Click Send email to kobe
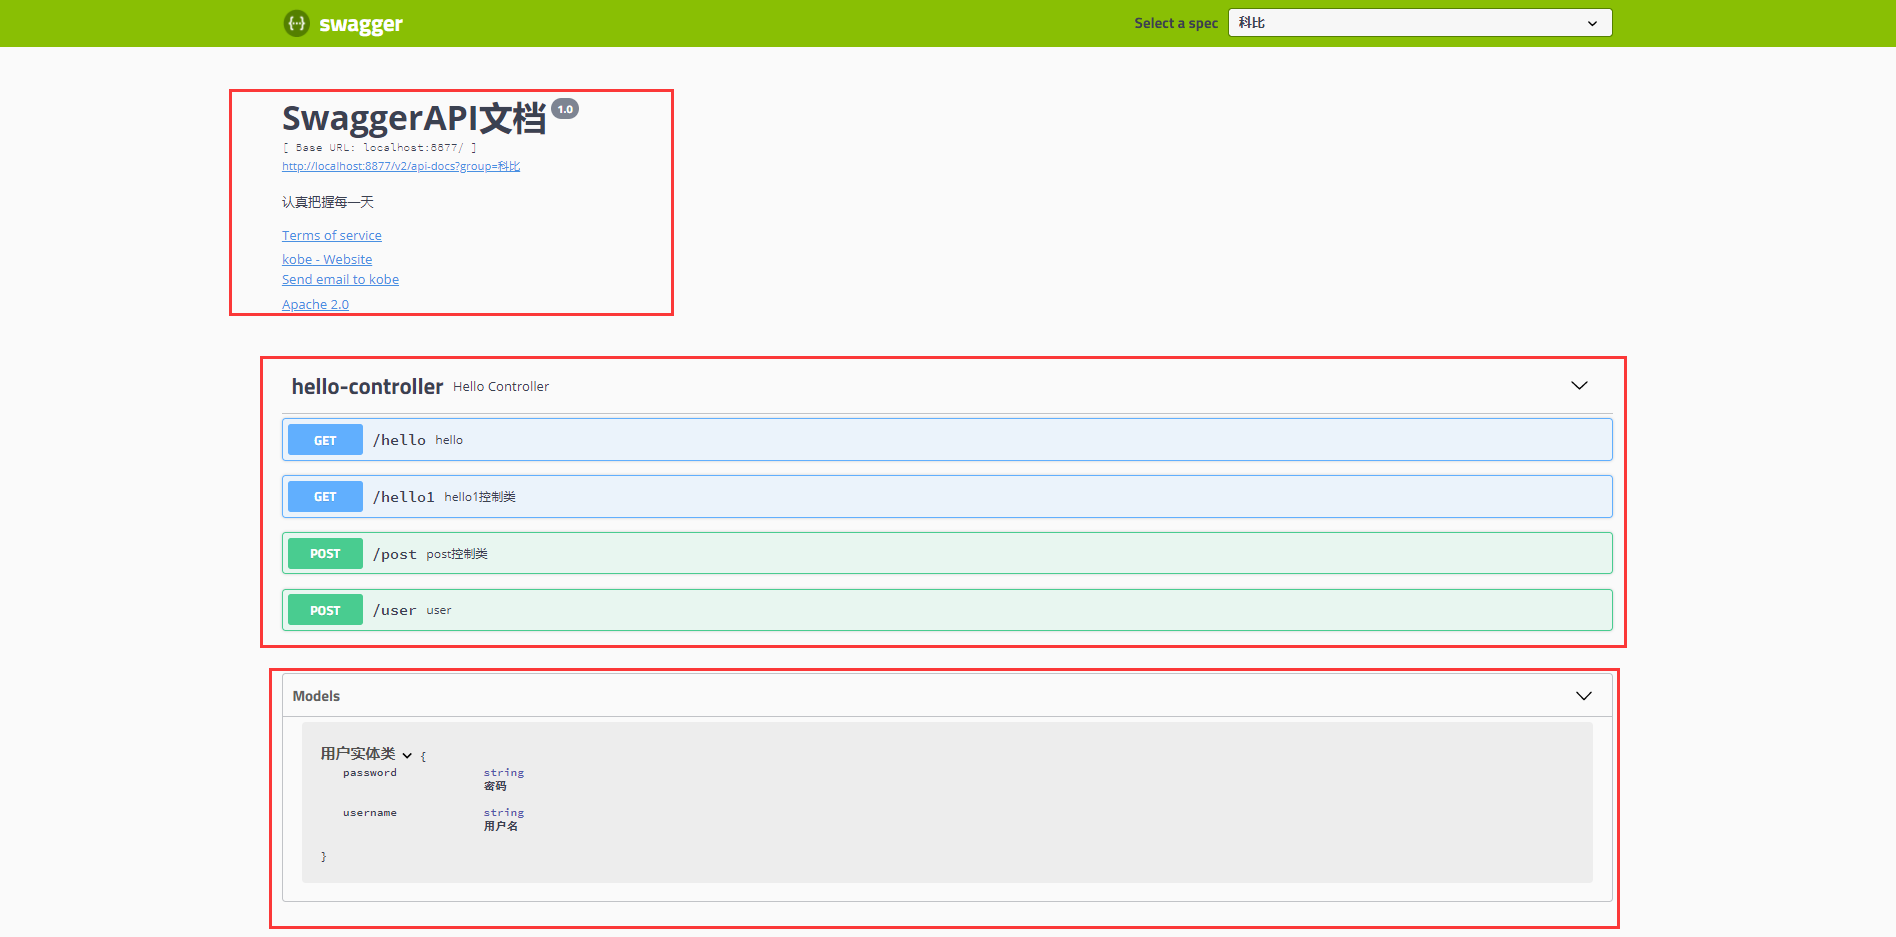The width and height of the screenshot is (1896, 937). click(x=340, y=279)
